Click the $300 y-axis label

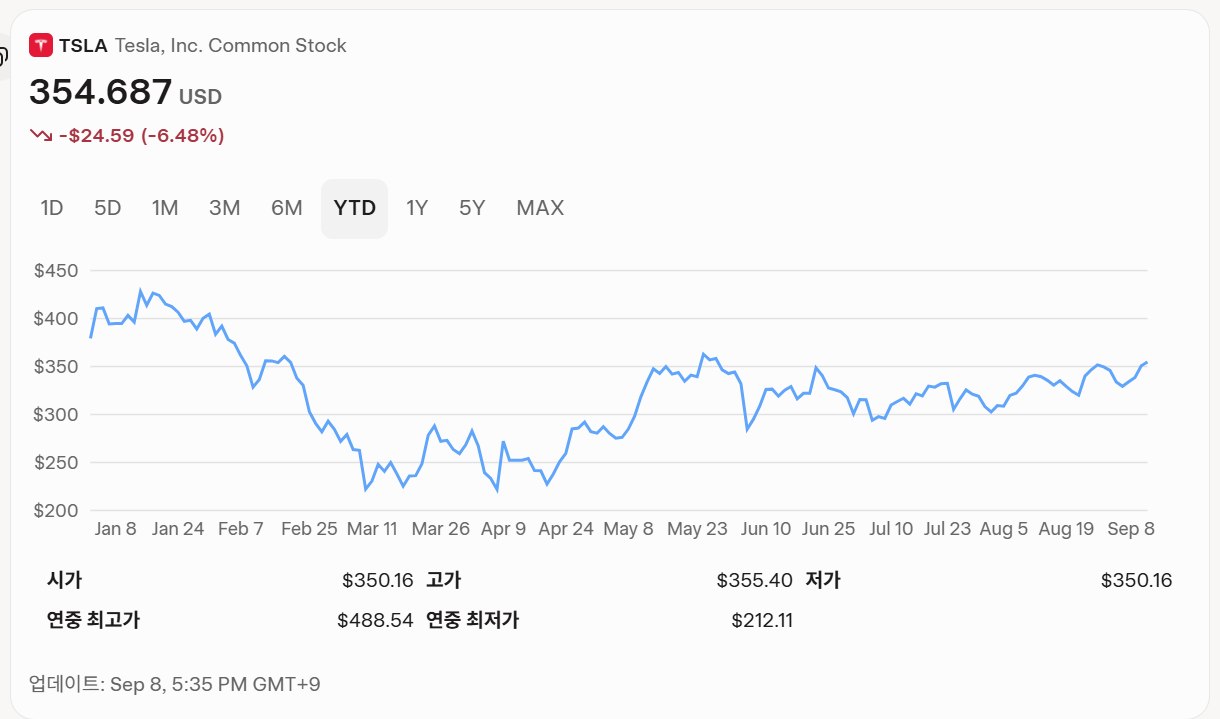56,415
